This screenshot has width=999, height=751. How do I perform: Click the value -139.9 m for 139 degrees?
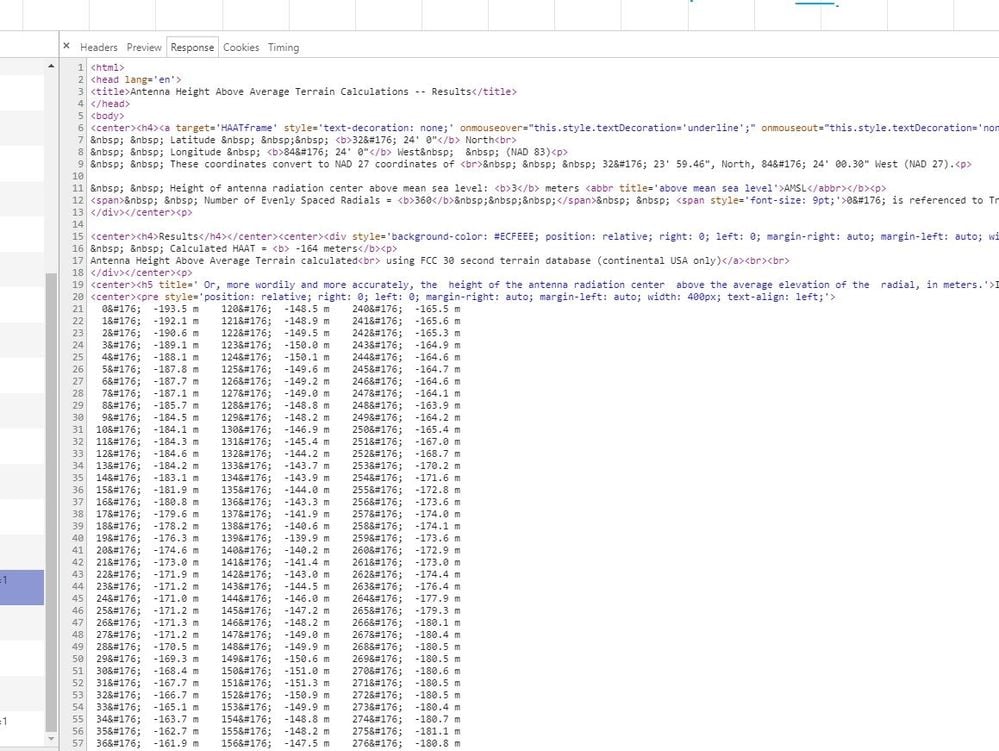tap(307, 538)
